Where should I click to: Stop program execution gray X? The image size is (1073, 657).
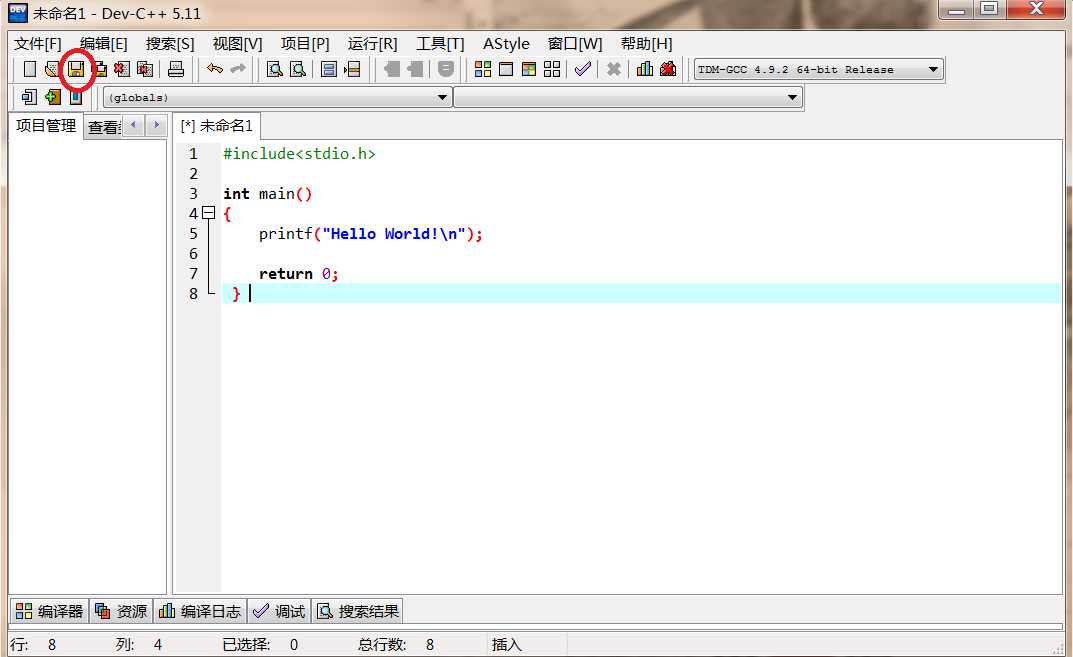pyautogui.click(x=614, y=69)
